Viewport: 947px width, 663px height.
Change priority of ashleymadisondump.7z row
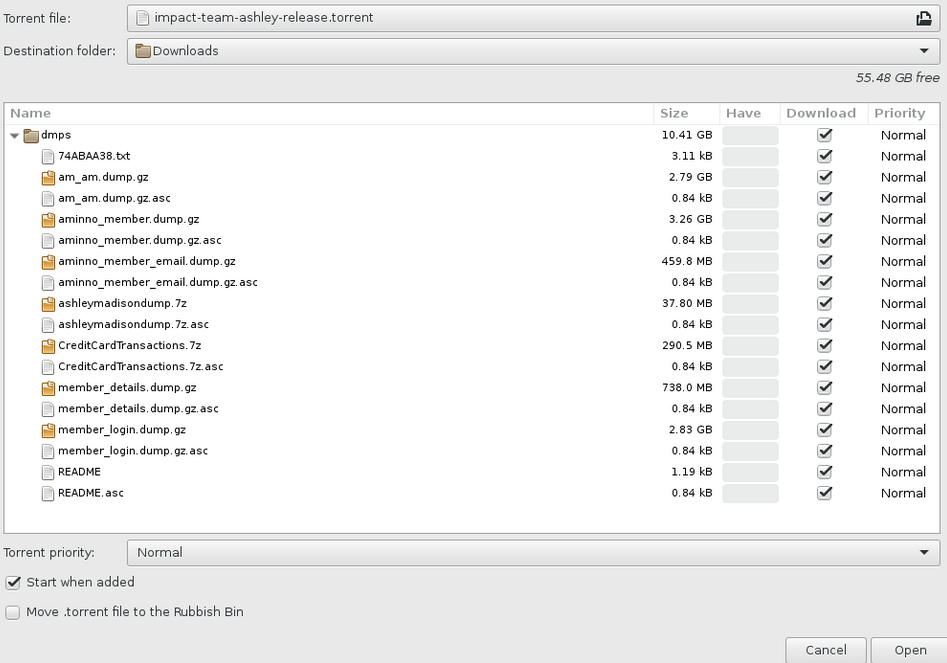[x=903, y=304]
